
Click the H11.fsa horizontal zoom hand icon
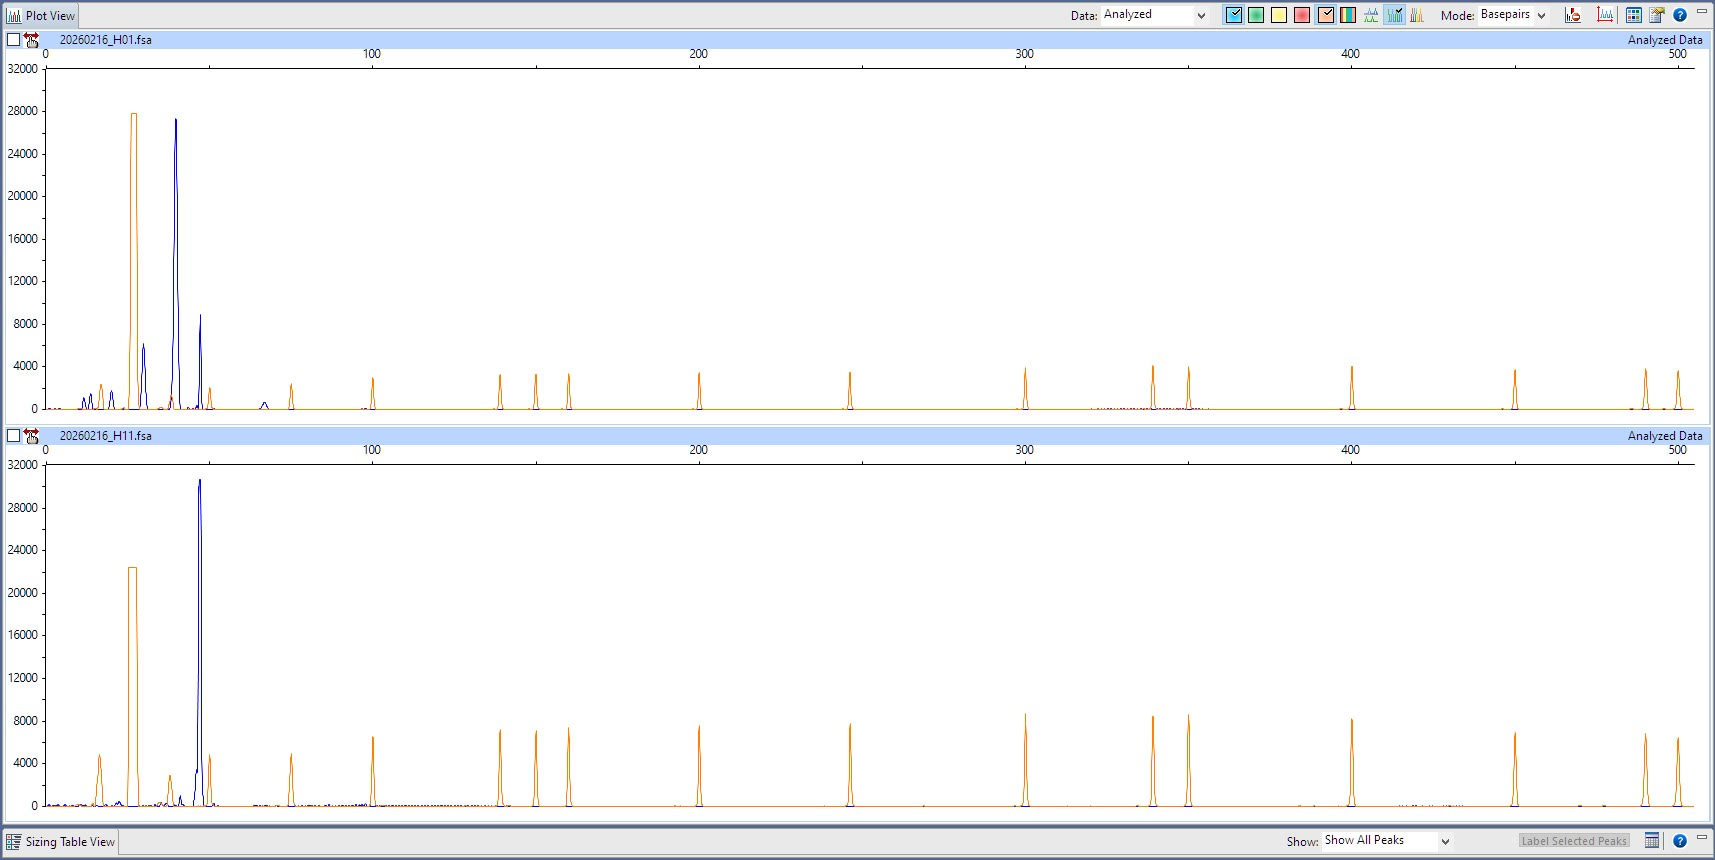click(x=32, y=436)
